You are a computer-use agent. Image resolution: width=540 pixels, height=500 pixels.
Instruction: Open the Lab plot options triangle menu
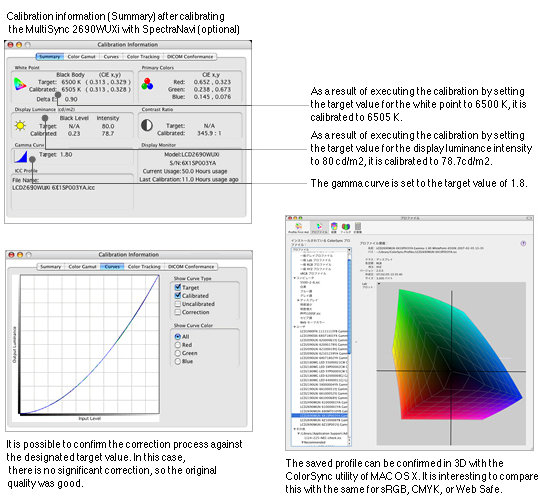pos(379,284)
